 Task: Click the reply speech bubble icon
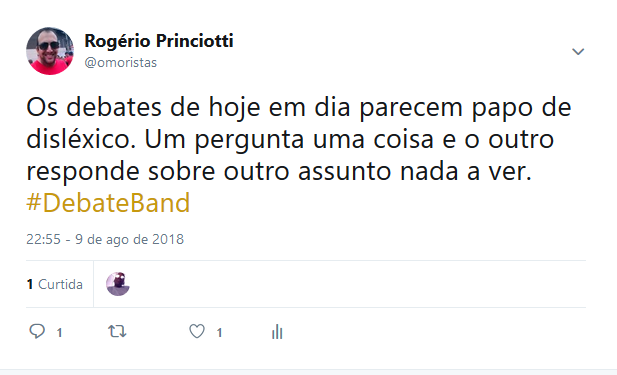pos(37,331)
